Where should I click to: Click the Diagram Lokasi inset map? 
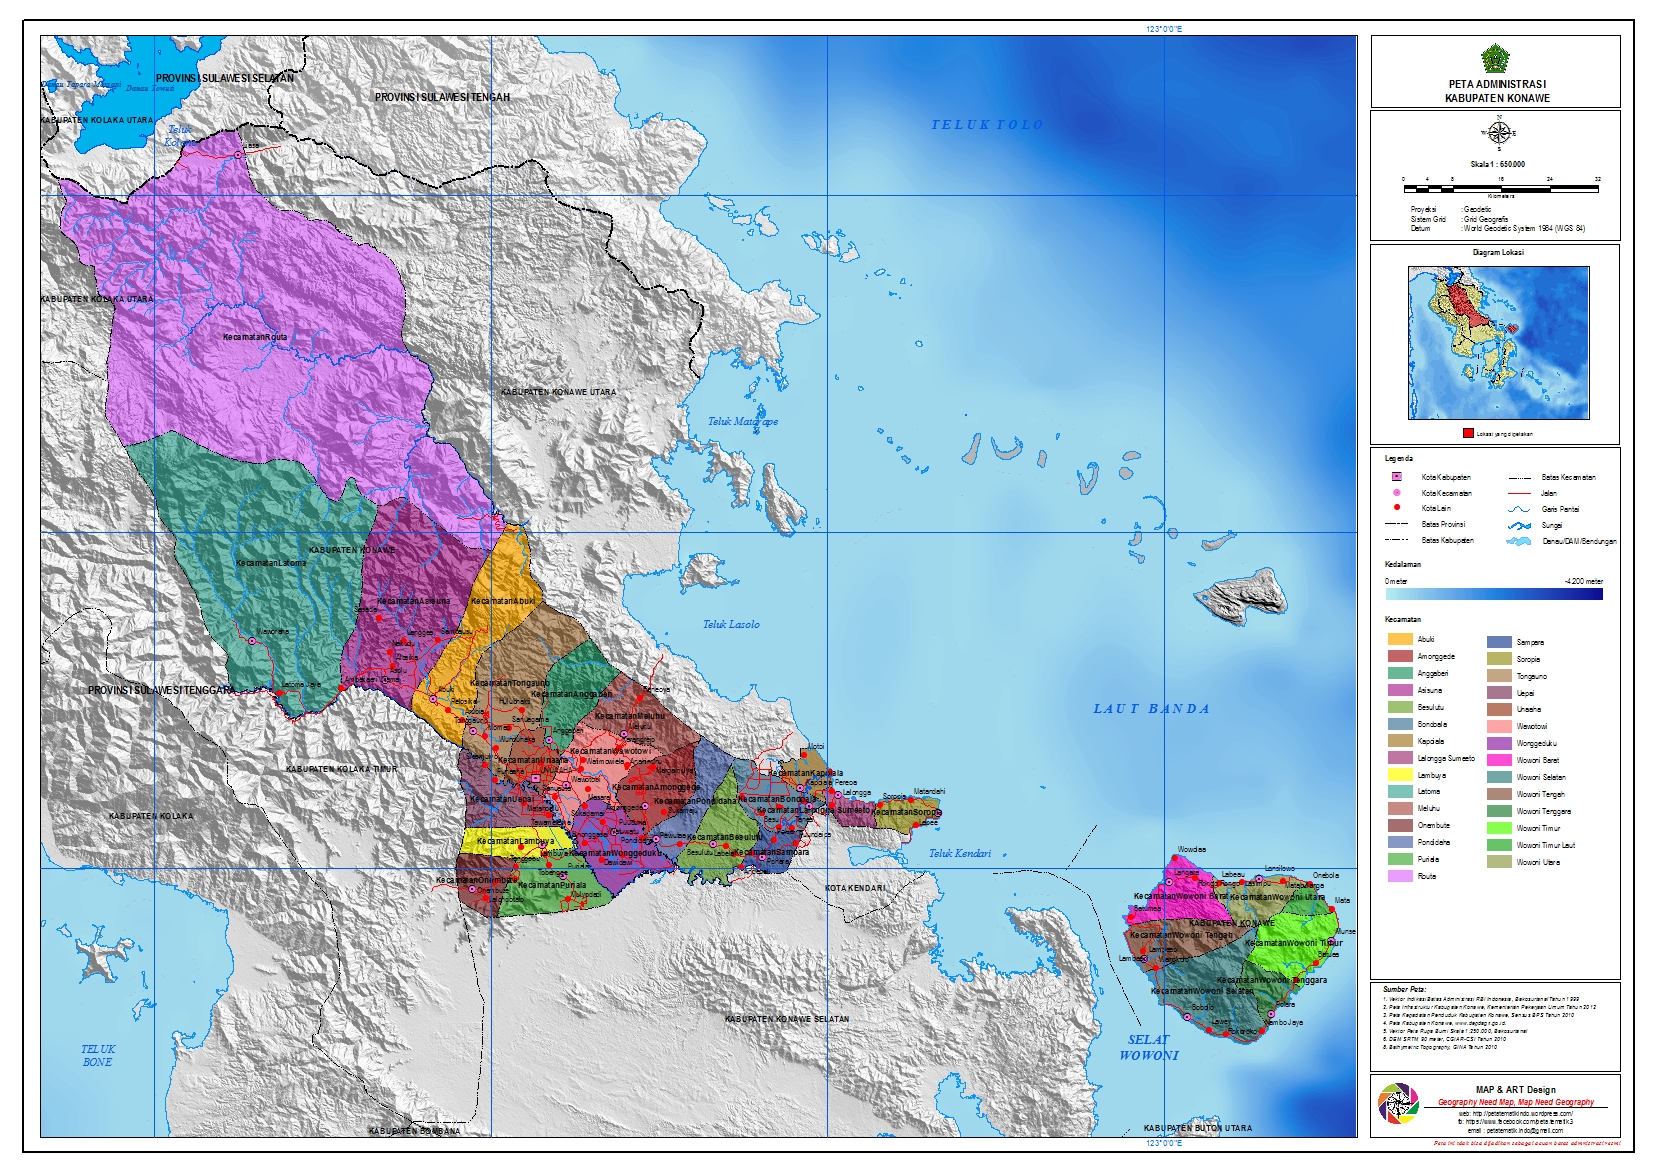click(x=1498, y=343)
